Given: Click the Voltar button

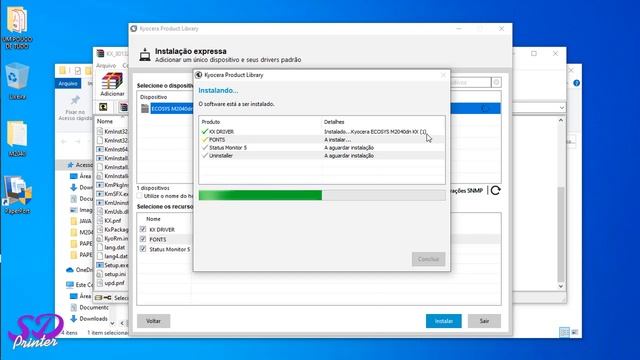Looking at the screenshot, I should [153, 321].
